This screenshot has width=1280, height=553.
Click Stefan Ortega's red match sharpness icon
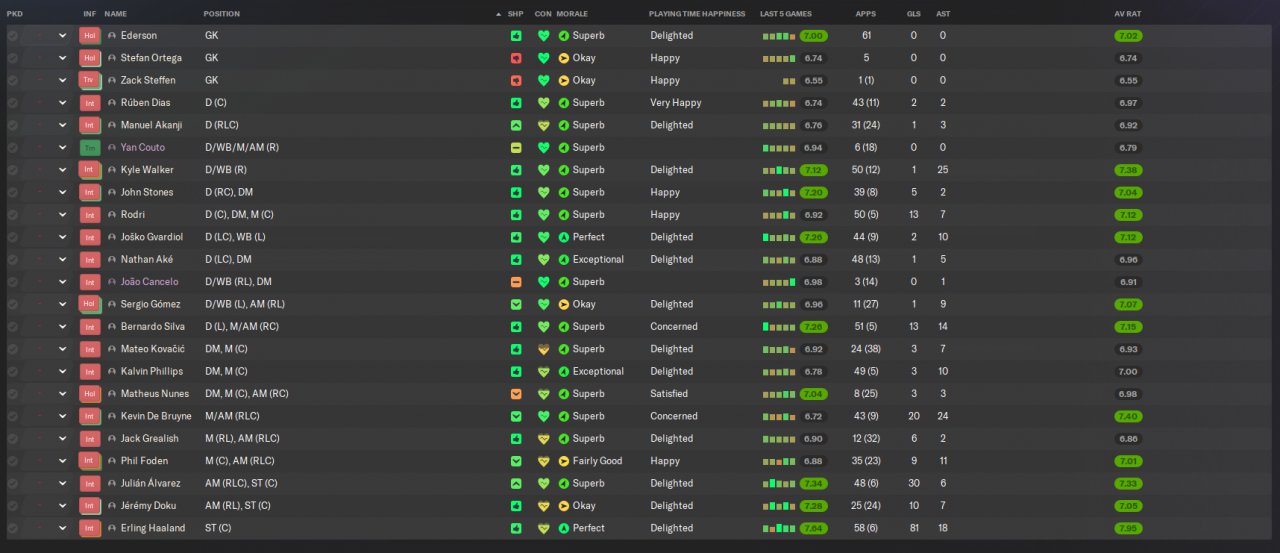pyautogui.click(x=516, y=58)
